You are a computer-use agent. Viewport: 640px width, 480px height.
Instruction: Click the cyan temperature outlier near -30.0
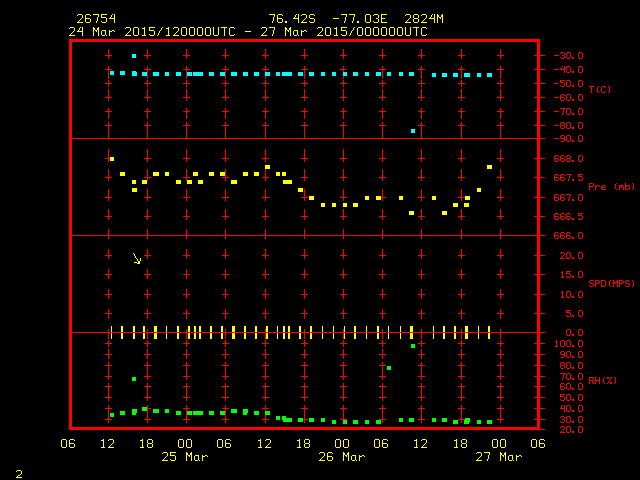134,56
